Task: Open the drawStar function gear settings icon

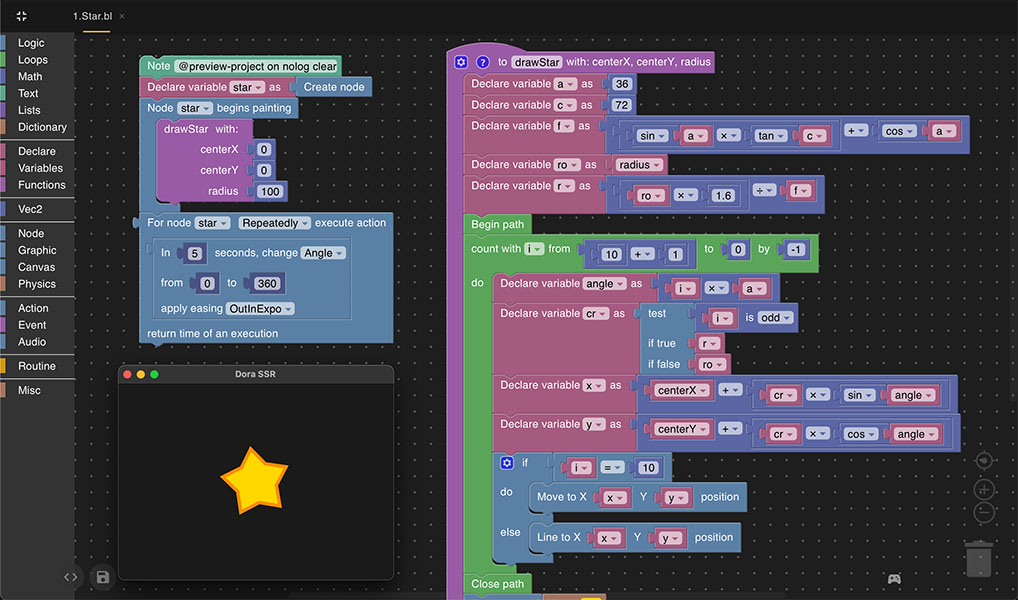Action: pyautogui.click(x=461, y=62)
